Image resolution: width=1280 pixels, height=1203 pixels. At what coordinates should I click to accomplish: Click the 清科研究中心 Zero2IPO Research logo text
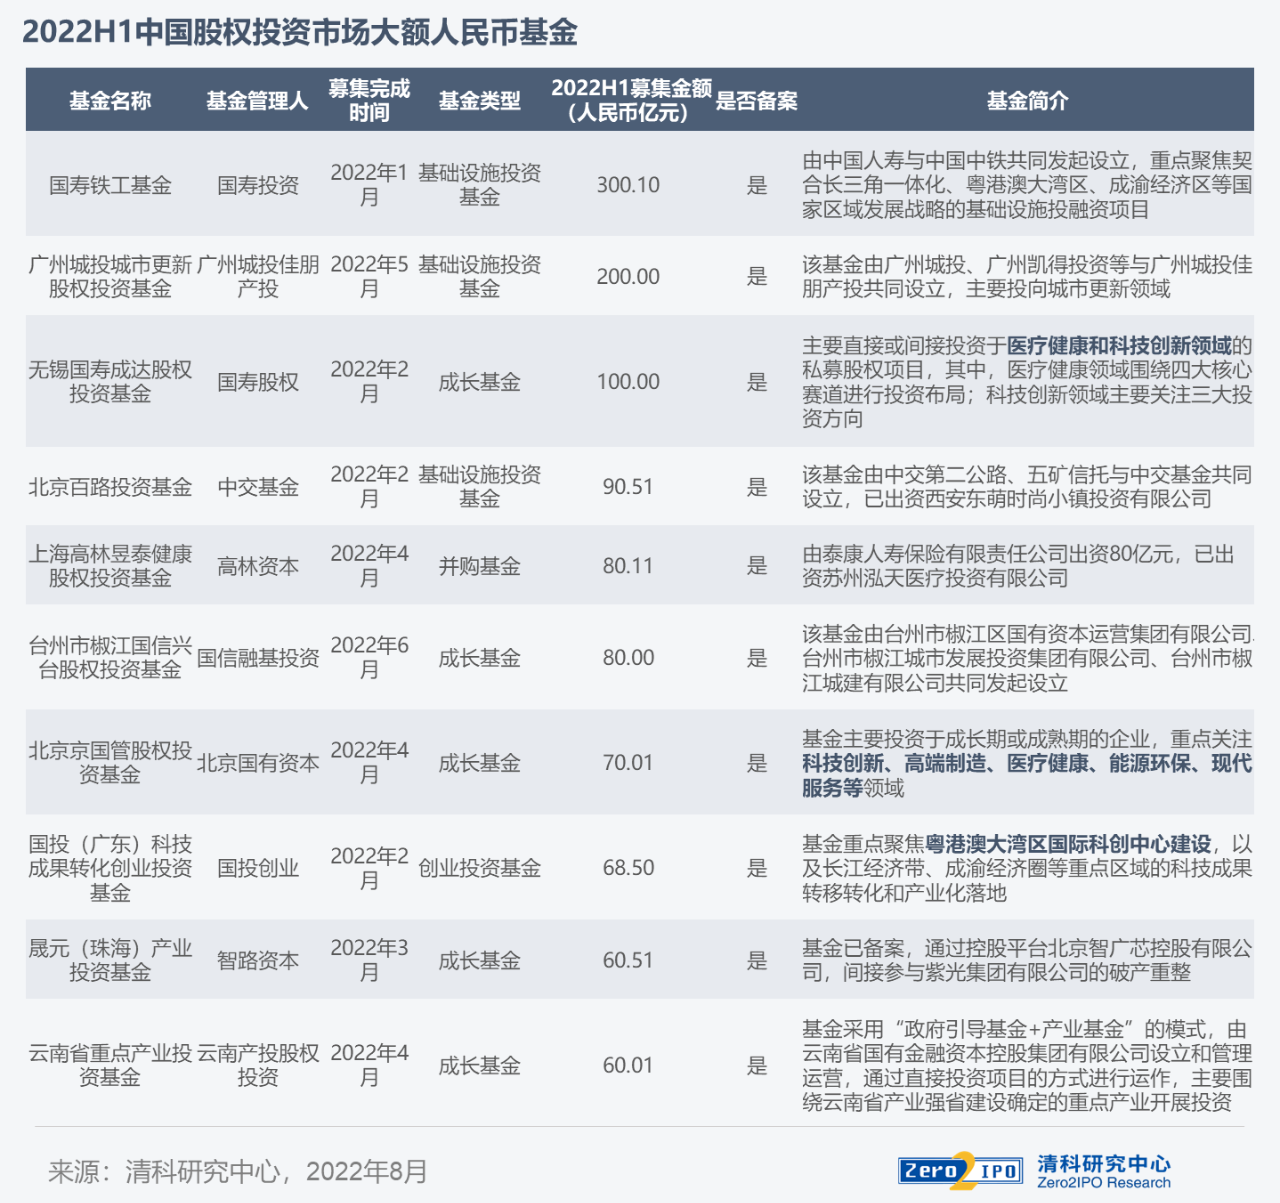point(1104,1171)
